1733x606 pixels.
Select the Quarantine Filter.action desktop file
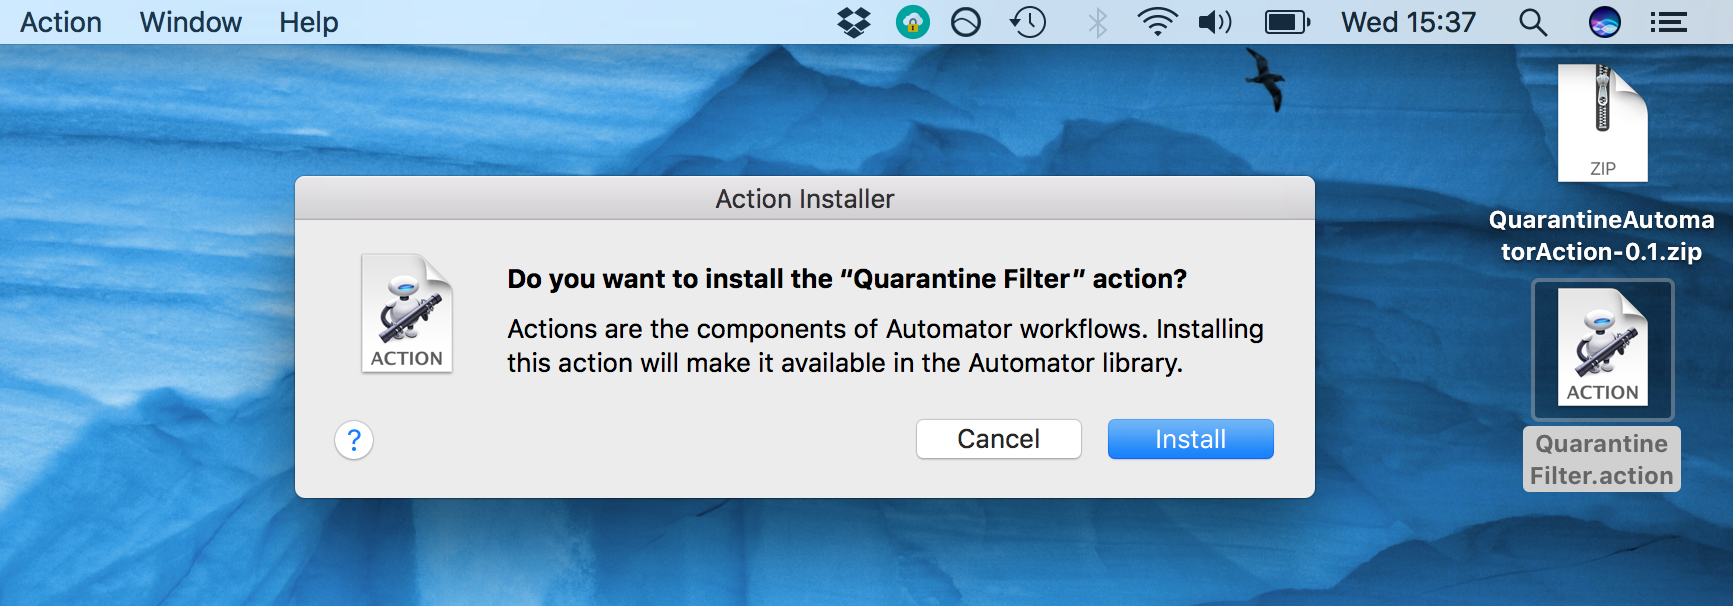(x=1602, y=385)
